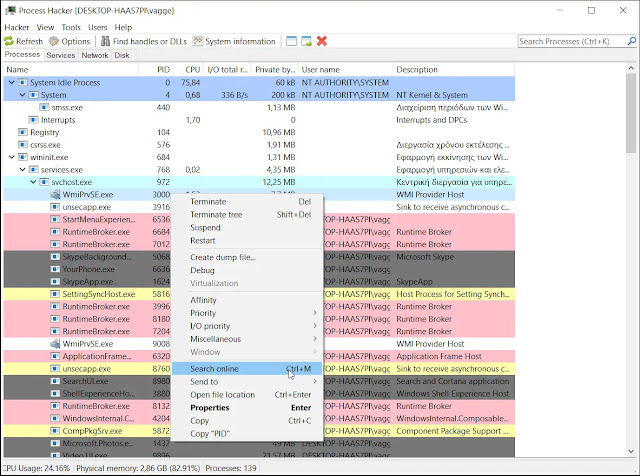Click the Process Hacker title bar icon
The image size is (640, 476).
10,11
